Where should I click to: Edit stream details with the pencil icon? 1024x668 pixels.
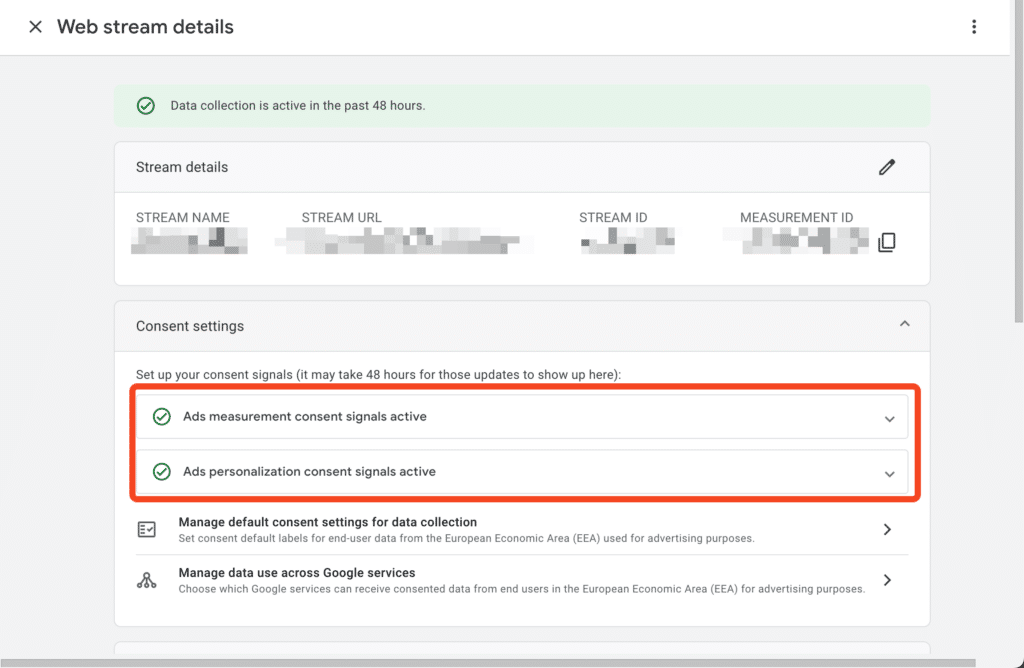pyautogui.click(x=886, y=167)
